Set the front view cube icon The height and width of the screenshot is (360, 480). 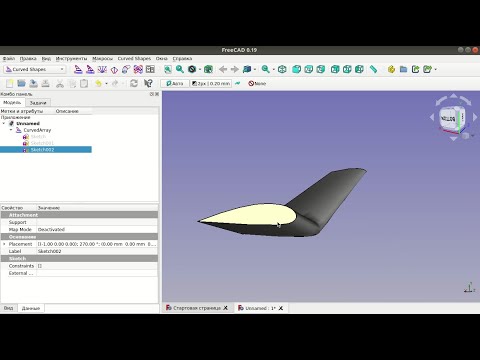(x=296, y=69)
